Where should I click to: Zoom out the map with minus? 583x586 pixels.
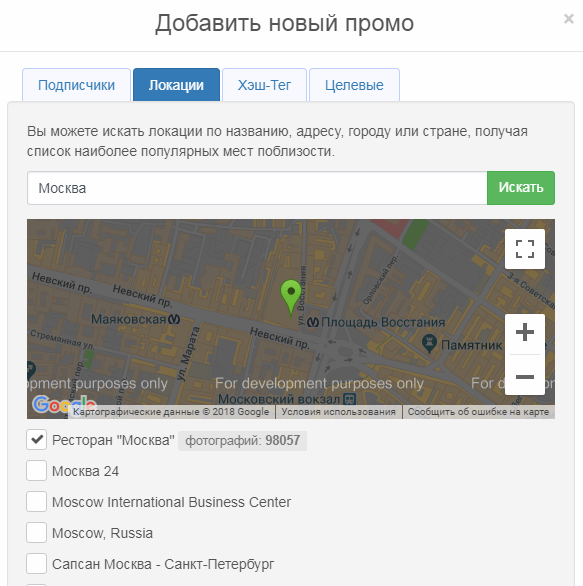[x=525, y=376]
